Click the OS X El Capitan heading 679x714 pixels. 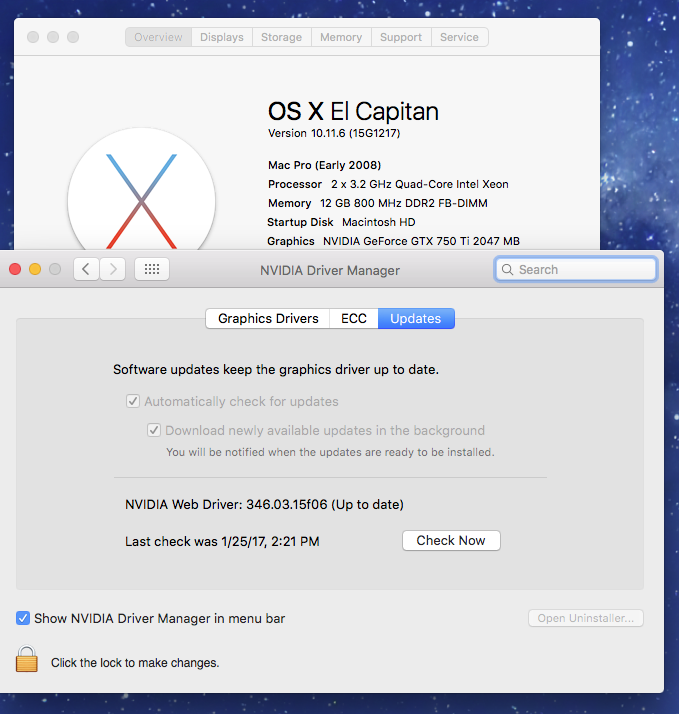353,112
